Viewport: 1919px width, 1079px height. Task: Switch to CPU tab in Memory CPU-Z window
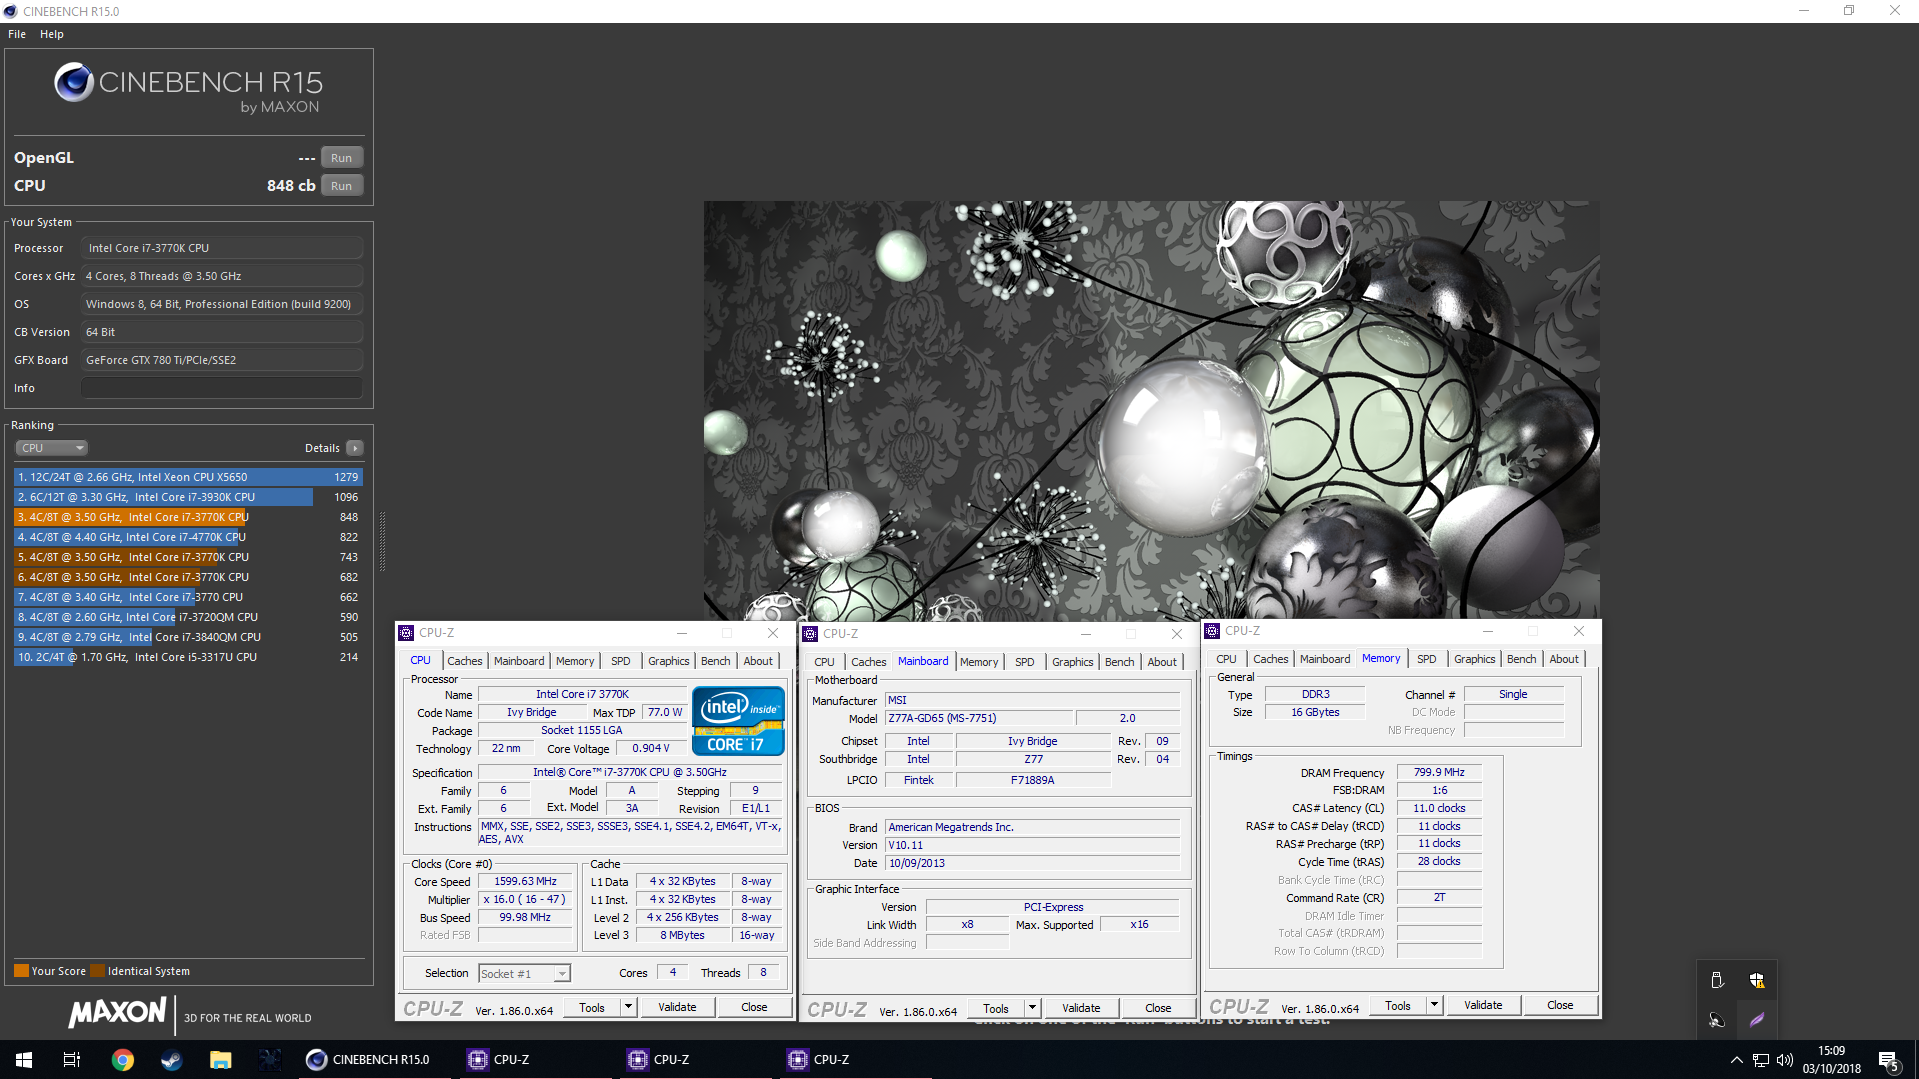coord(1226,659)
